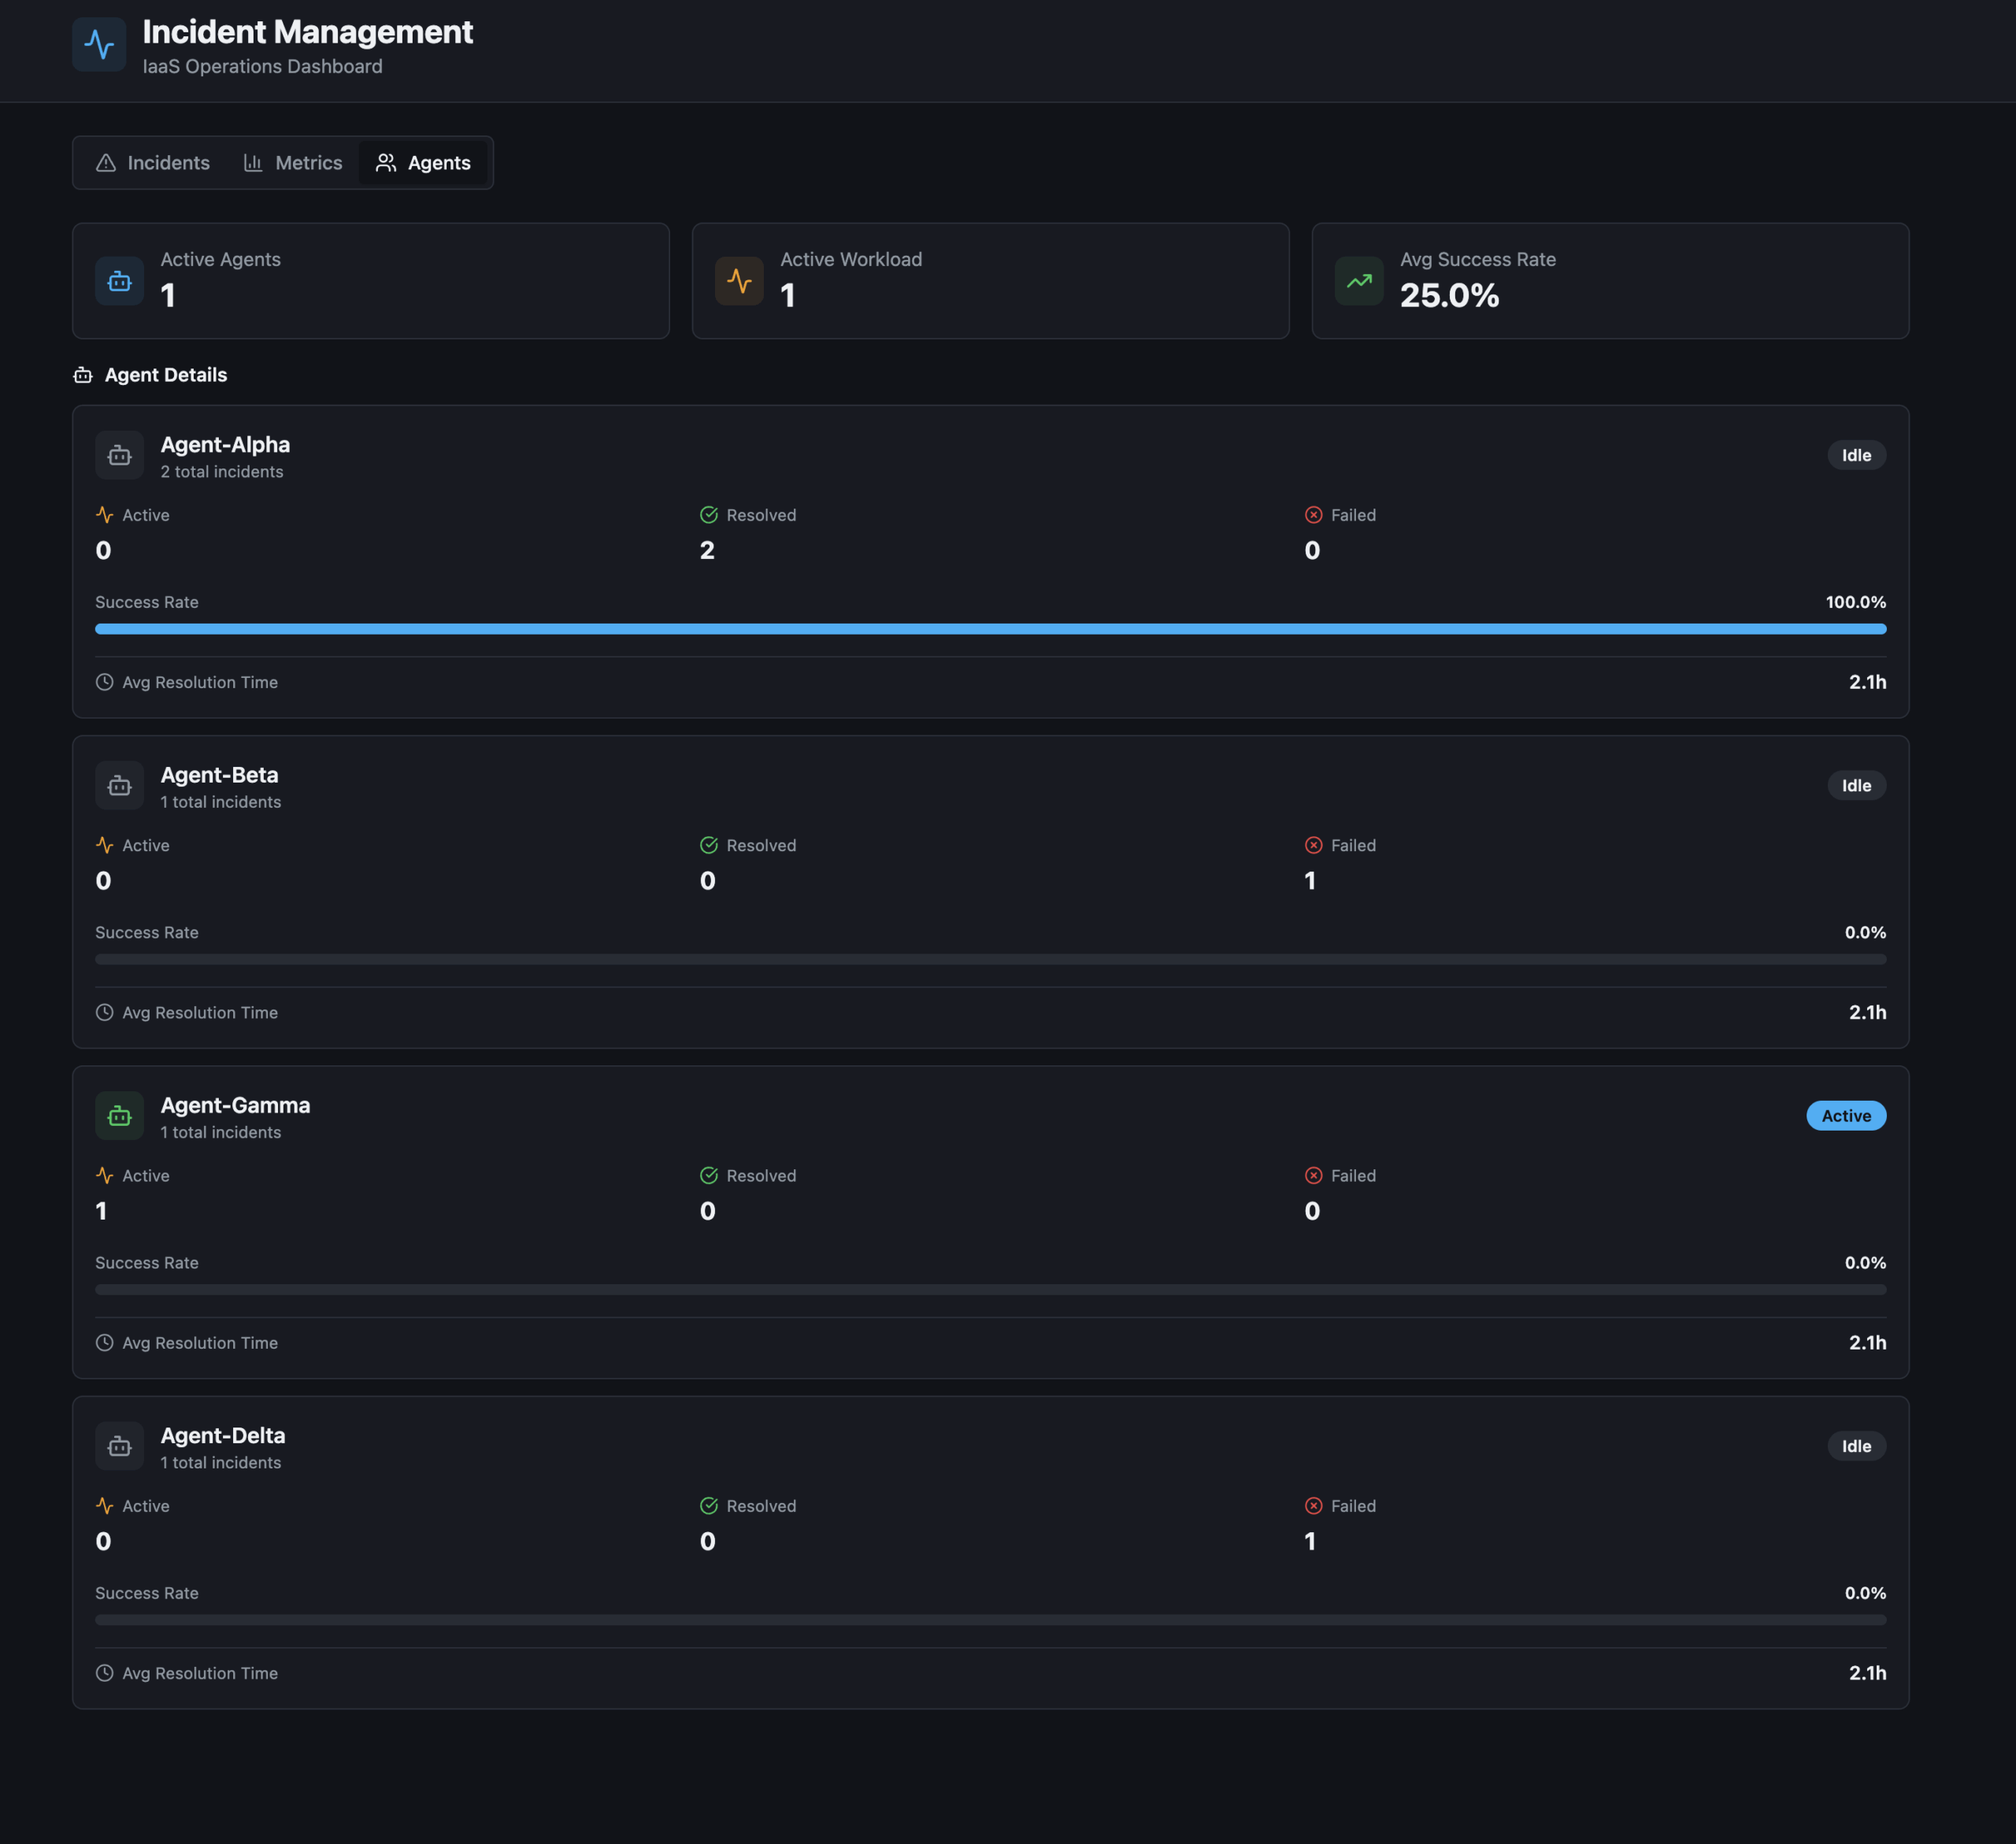
Task: Click the clock icon in Agent-Gamma's card
Action: 104,1343
